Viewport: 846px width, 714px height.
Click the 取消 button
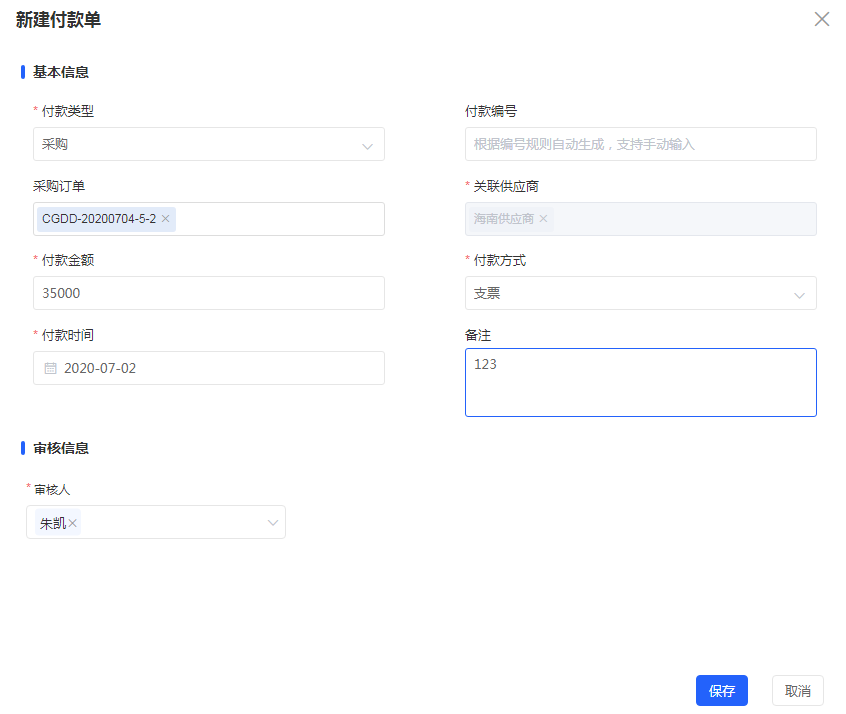pos(797,690)
